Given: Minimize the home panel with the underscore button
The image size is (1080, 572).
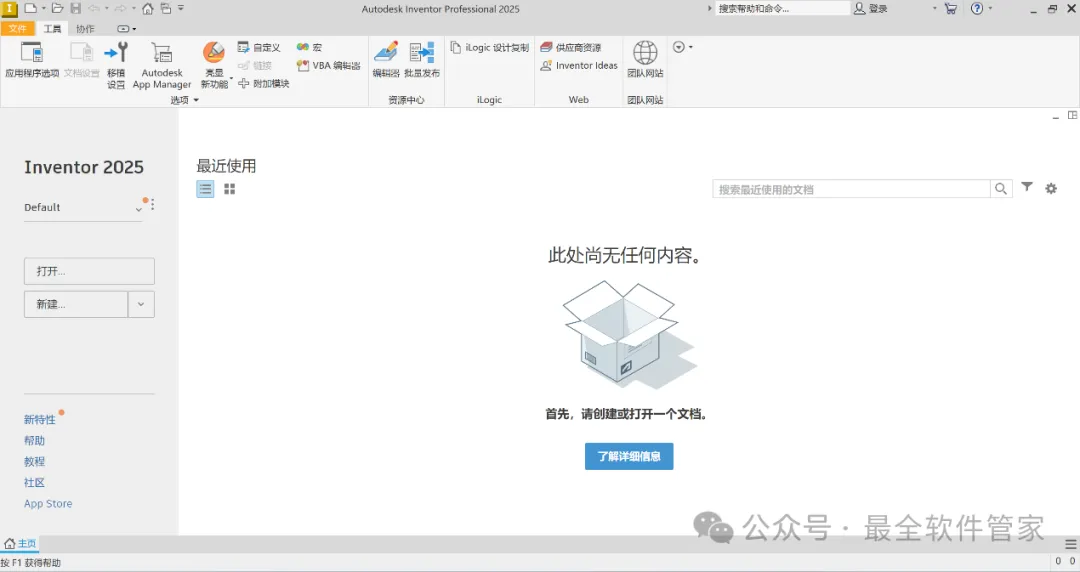Looking at the screenshot, I should (1055, 116).
